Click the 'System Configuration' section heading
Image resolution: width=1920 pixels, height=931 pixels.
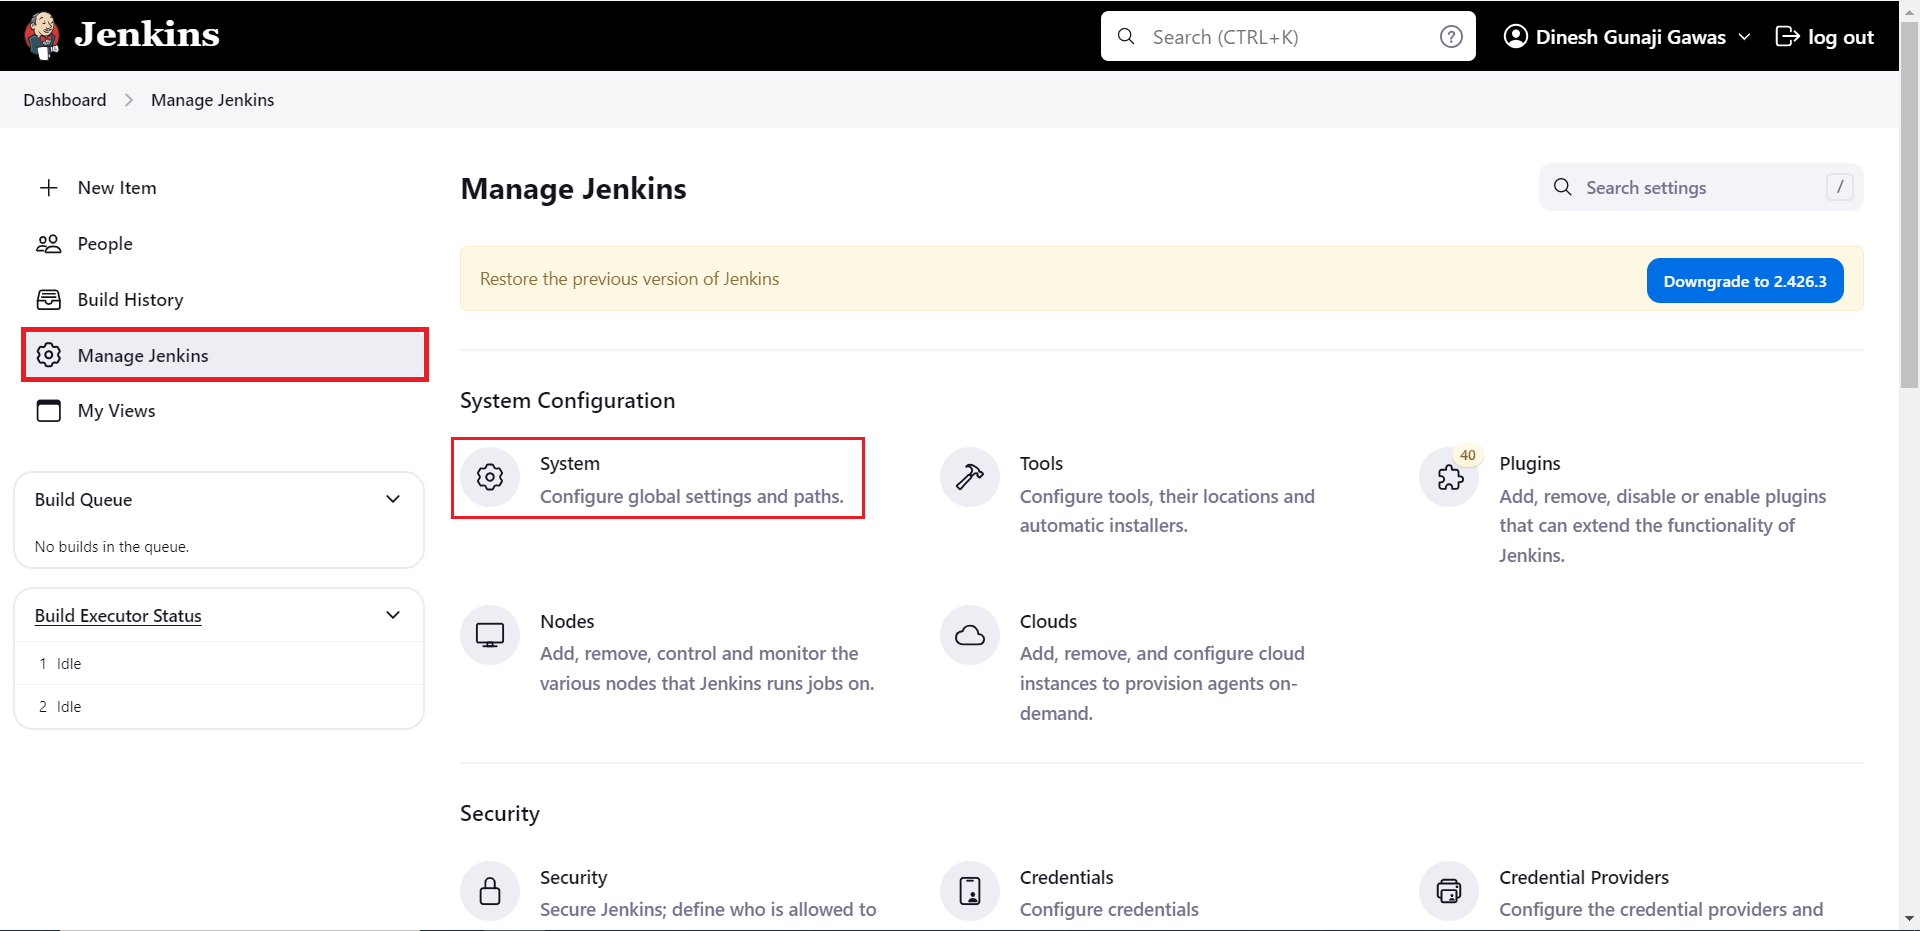click(x=567, y=400)
